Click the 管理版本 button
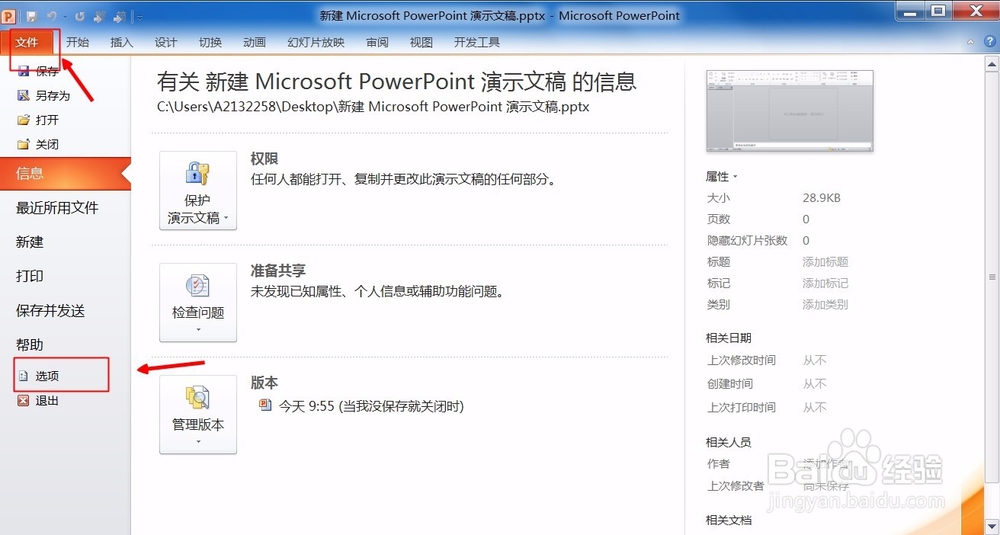 [198, 414]
